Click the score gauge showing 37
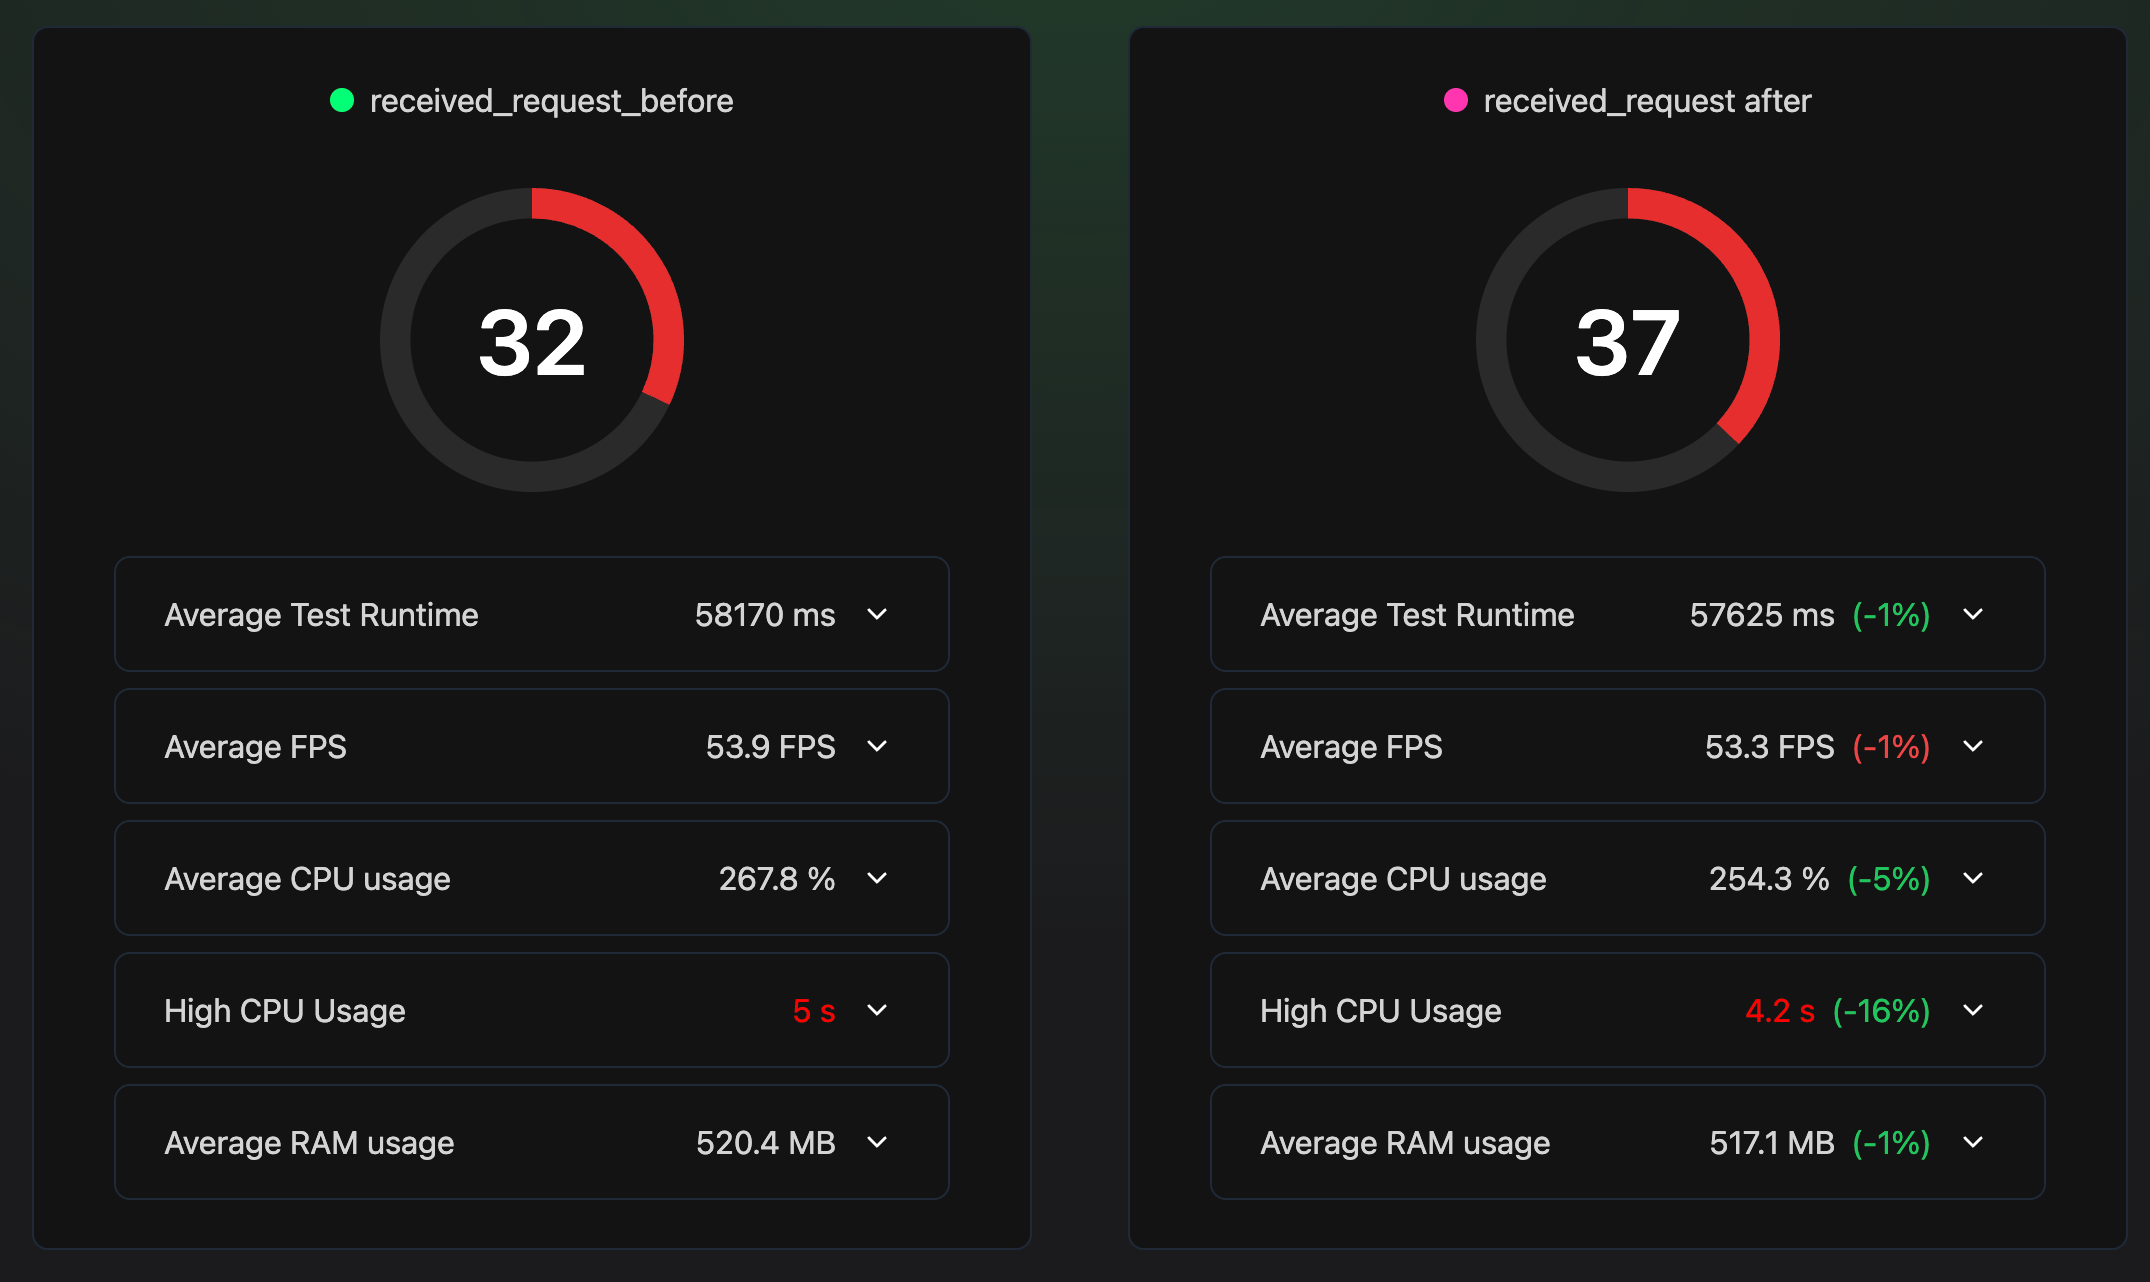2150x1282 pixels. pos(1628,340)
